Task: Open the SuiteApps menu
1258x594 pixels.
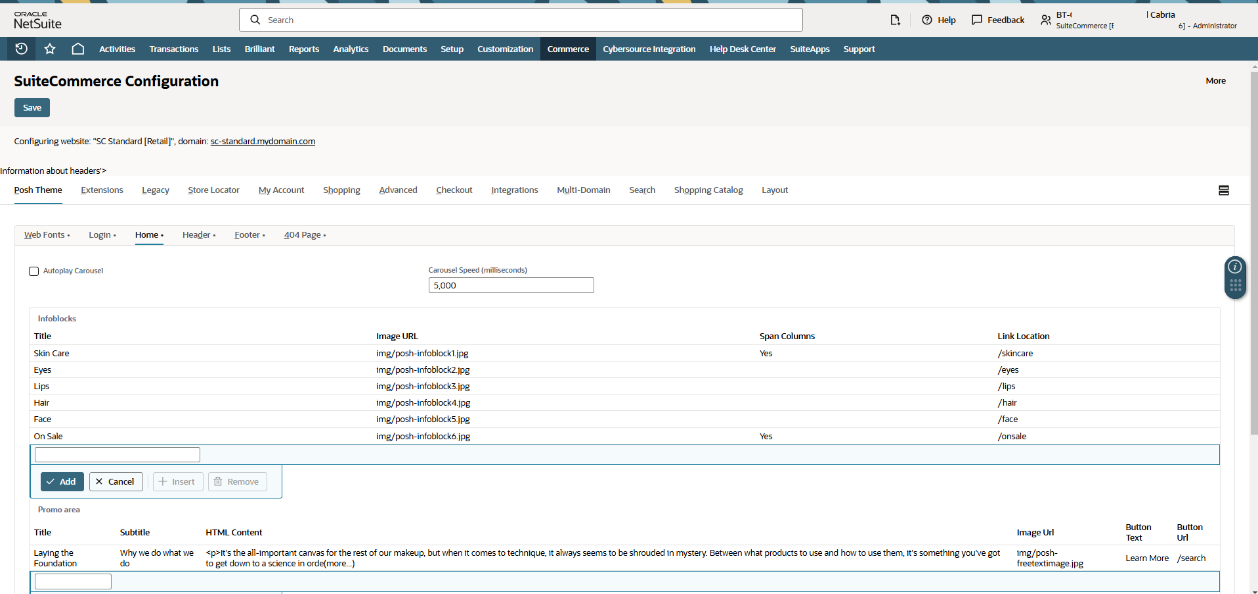Action: click(810, 49)
